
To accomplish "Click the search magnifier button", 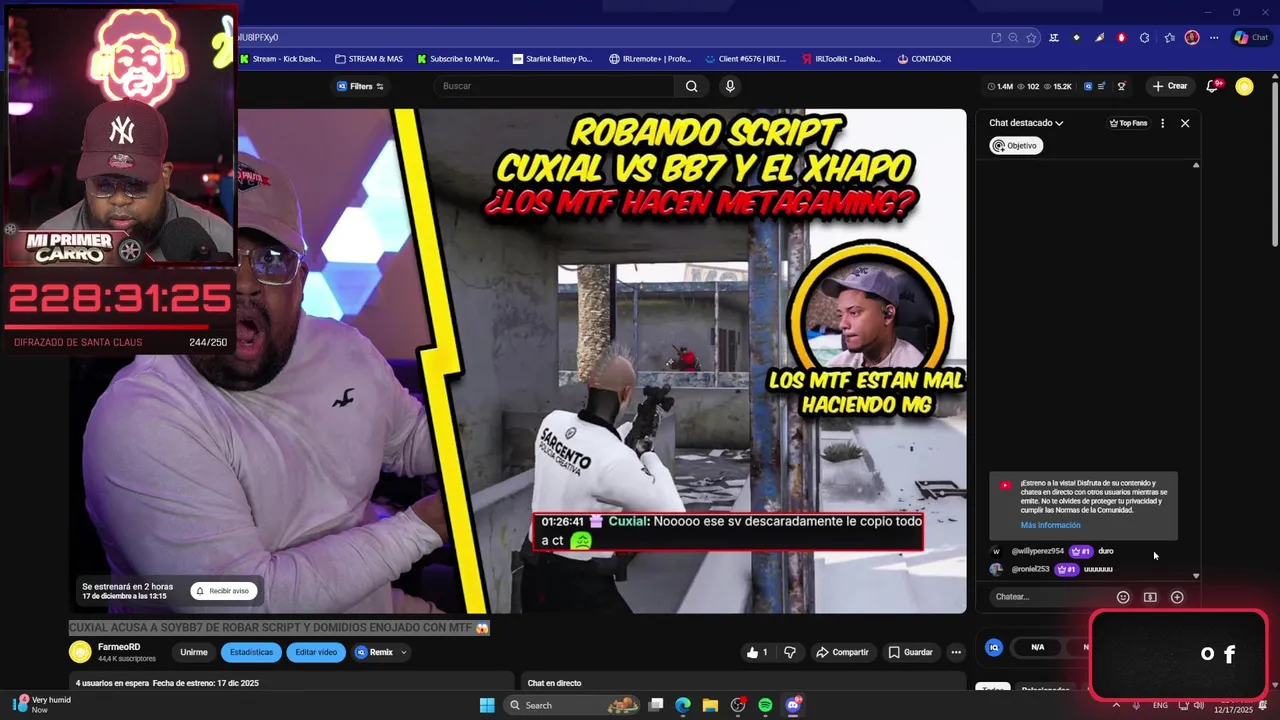I will click(691, 86).
